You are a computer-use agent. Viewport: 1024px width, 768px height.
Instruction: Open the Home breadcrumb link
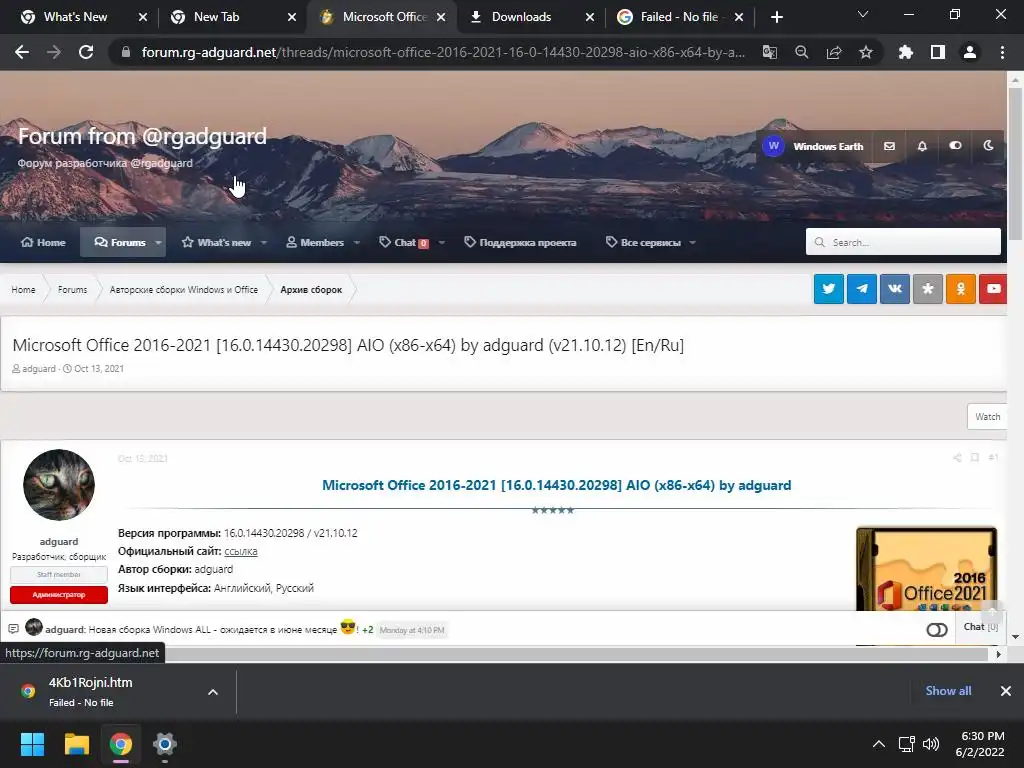(24, 289)
